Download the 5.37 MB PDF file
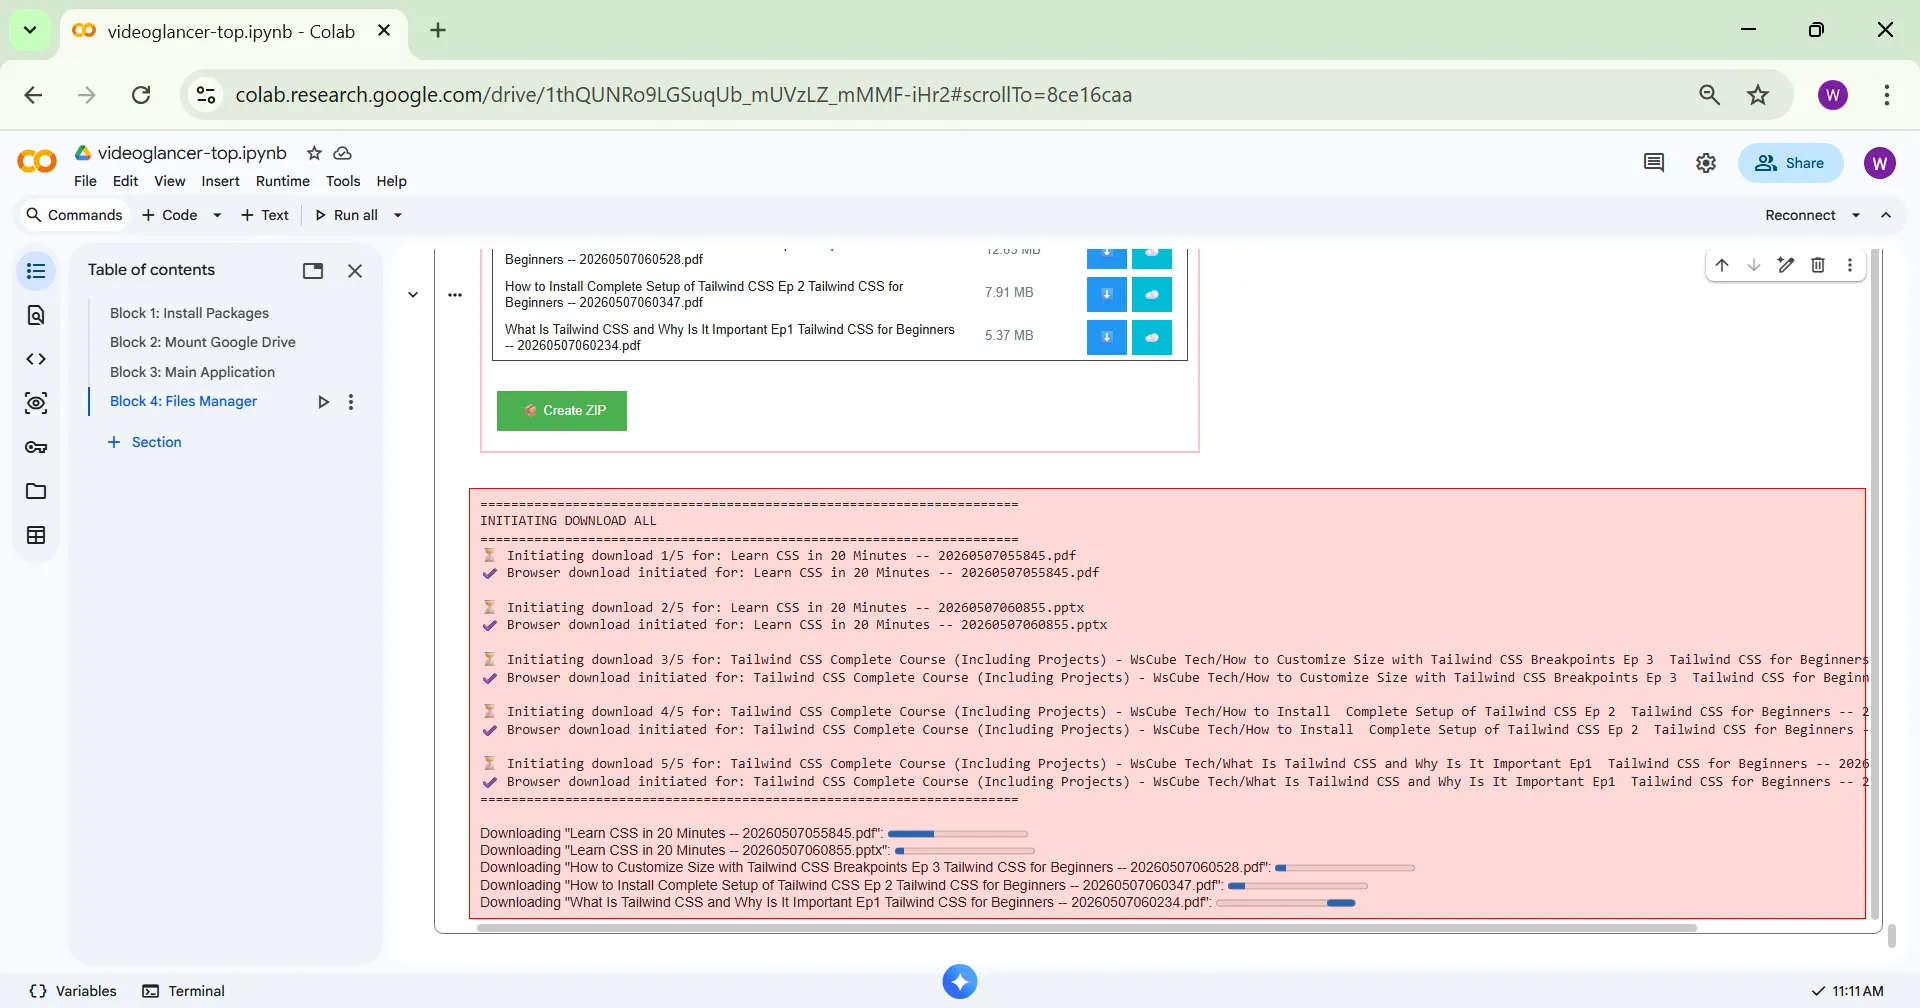1920x1008 pixels. tap(1107, 337)
